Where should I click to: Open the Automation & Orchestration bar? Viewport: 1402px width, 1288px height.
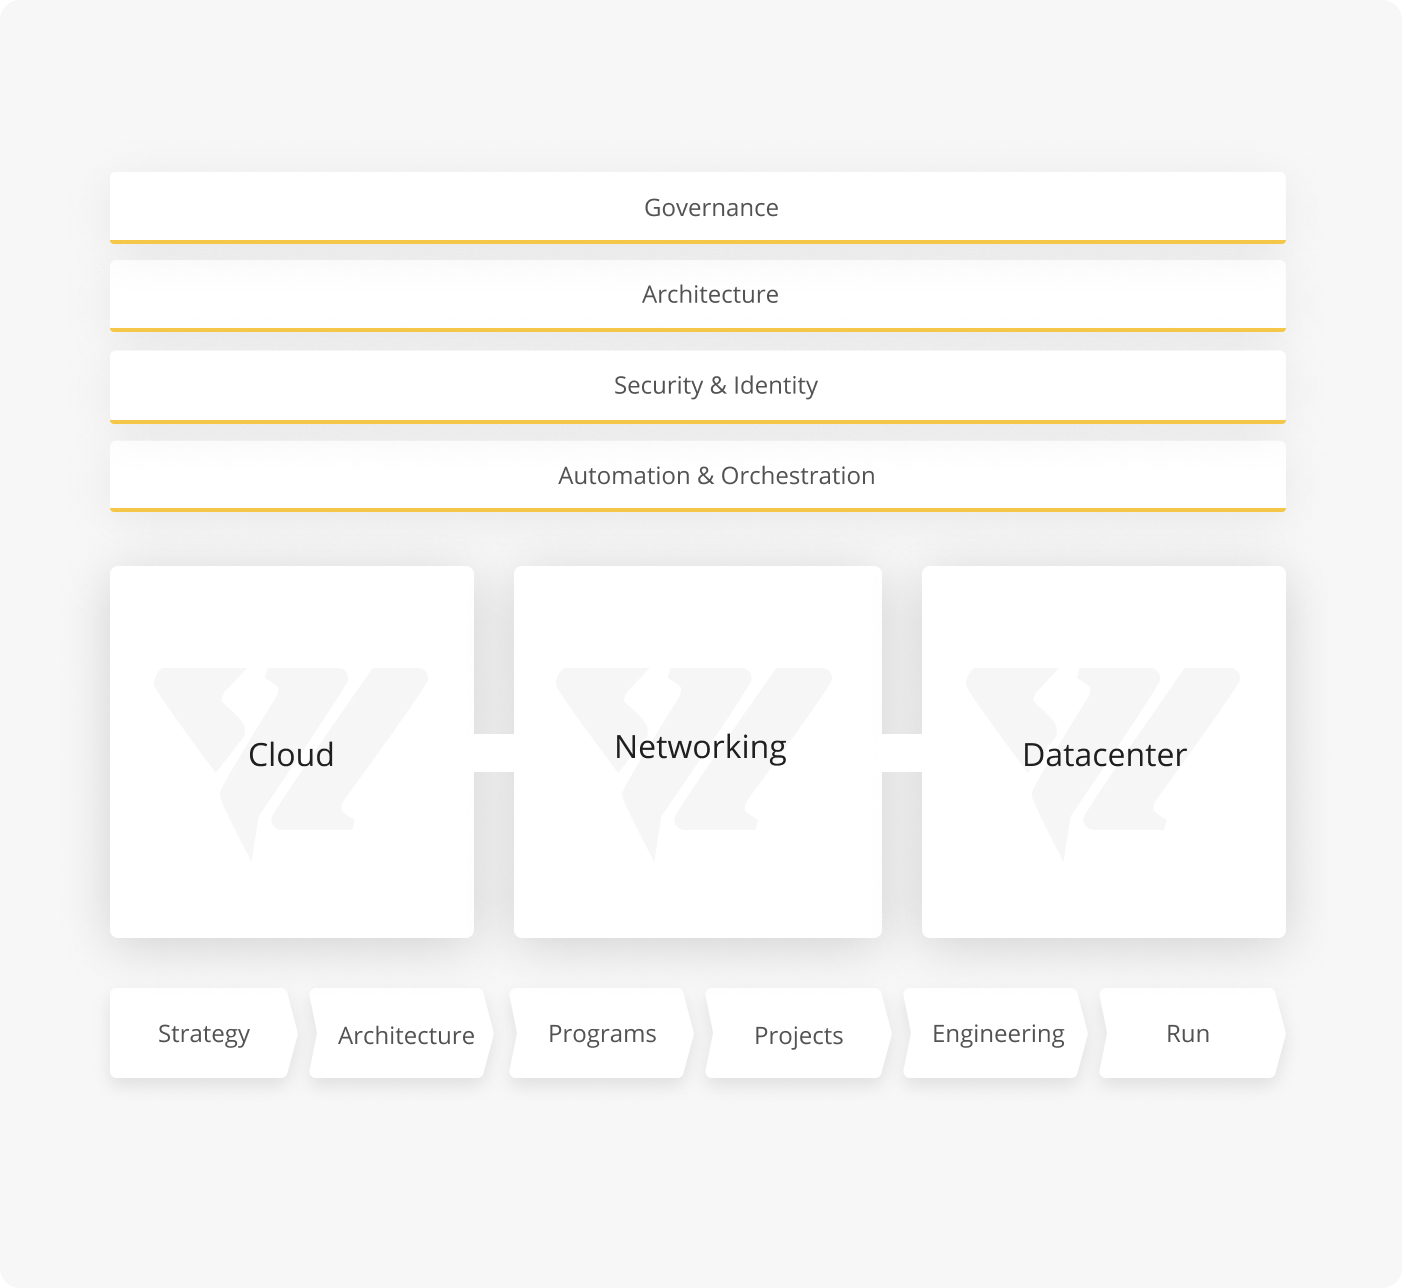pos(698,477)
